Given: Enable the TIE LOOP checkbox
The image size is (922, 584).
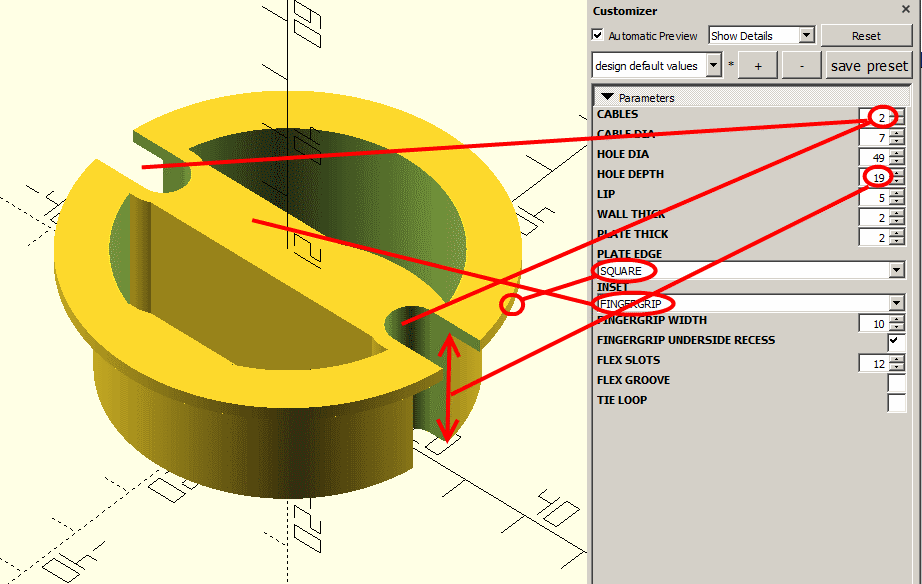Looking at the screenshot, I should click(896, 403).
